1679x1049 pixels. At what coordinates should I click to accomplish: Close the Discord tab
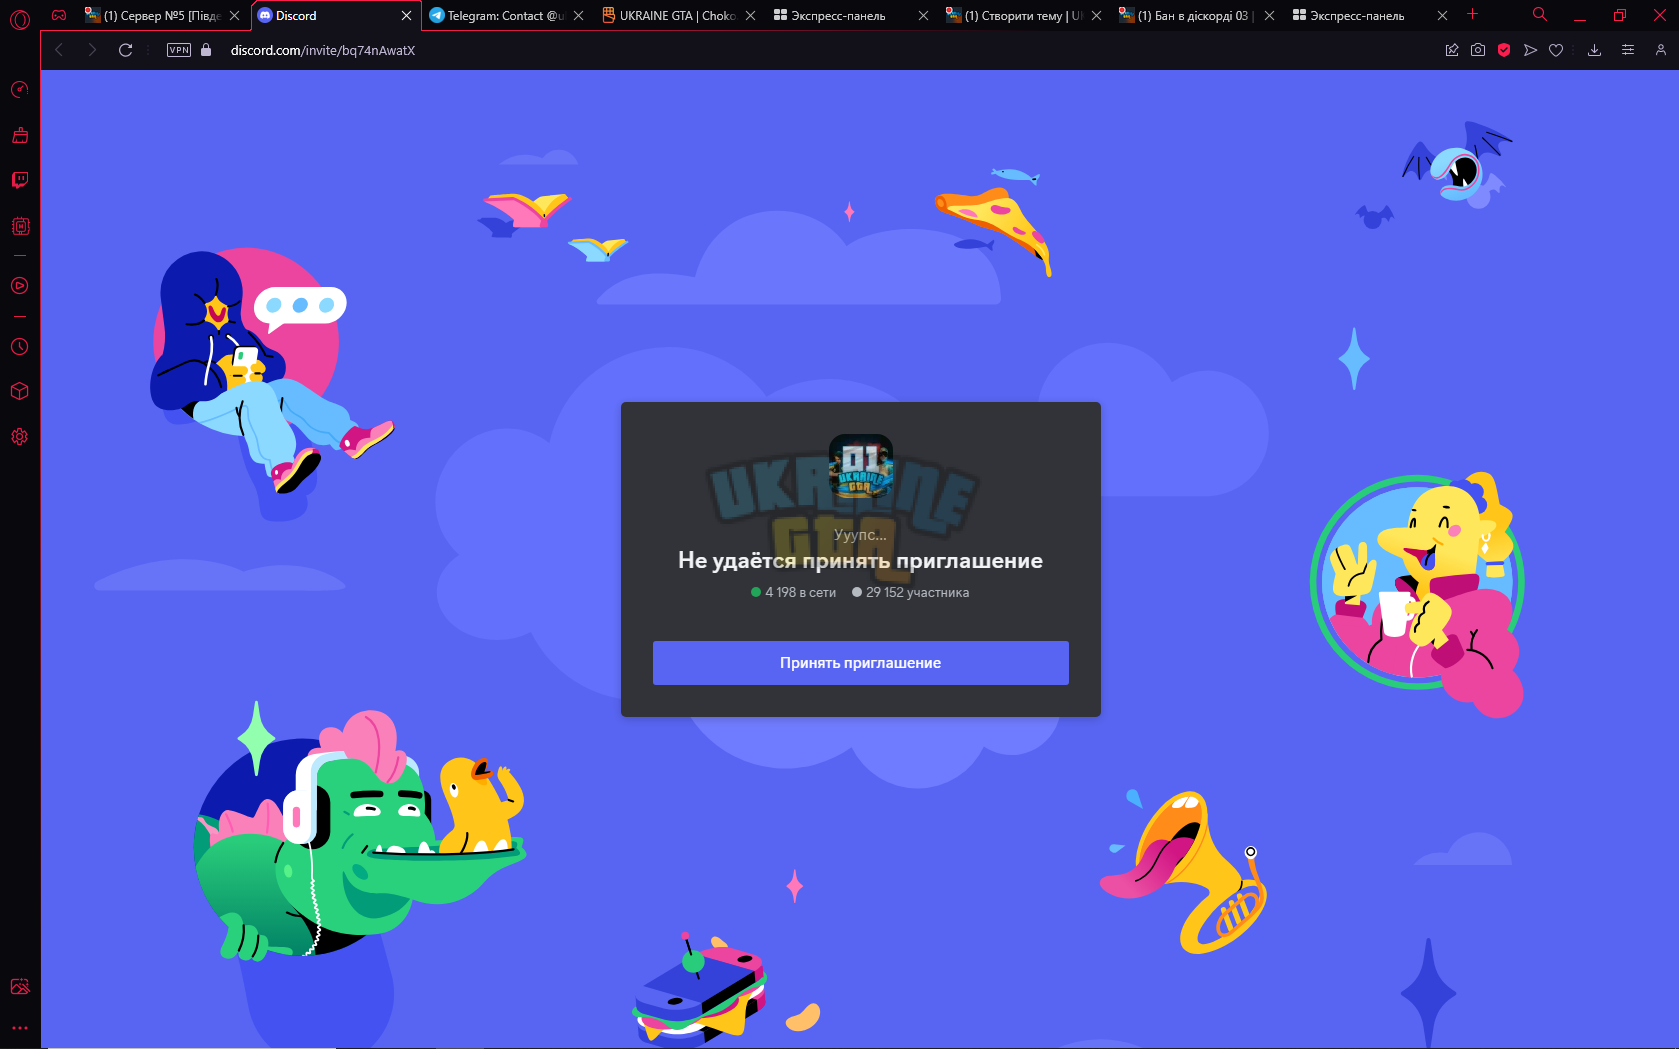click(x=406, y=16)
